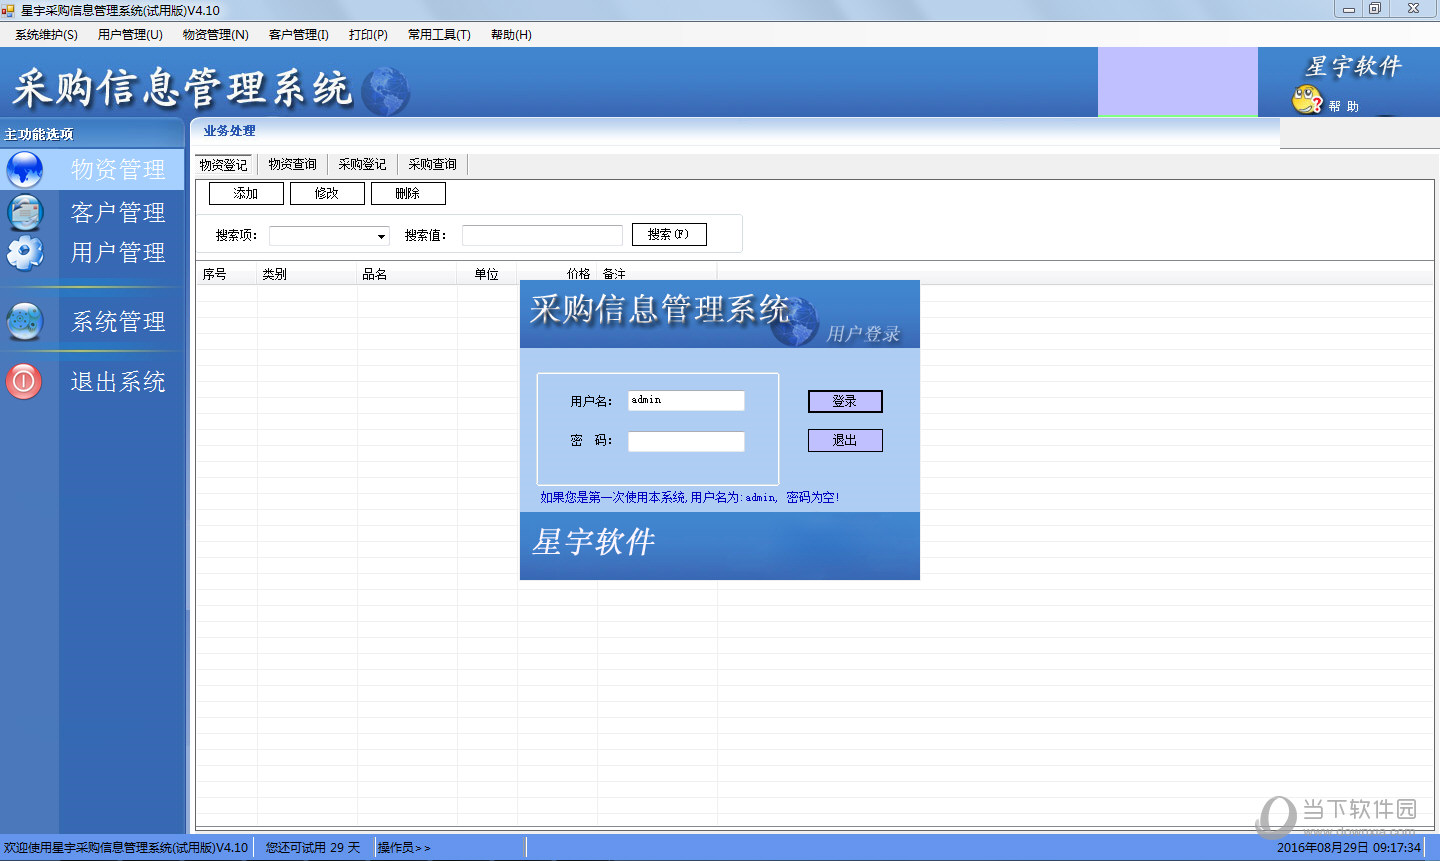Click the date and time in status bar
Image resolution: width=1440 pixels, height=861 pixels.
pyautogui.click(x=1348, y=847)
